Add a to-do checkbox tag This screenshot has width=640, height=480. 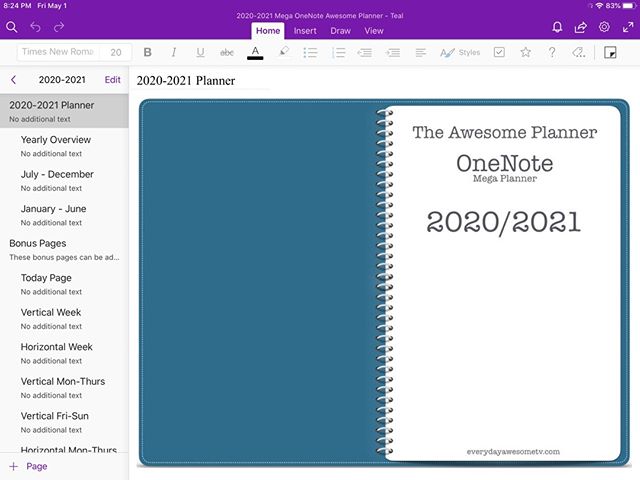(x=499, y=52)
